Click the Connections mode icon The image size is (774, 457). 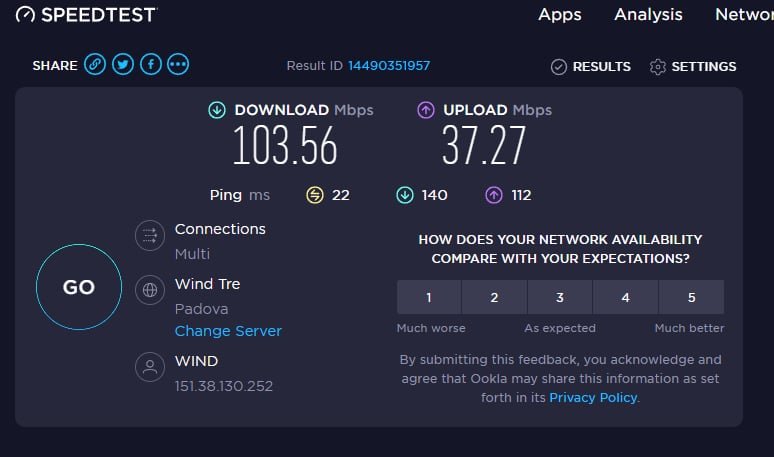click(x=150, y=235)
